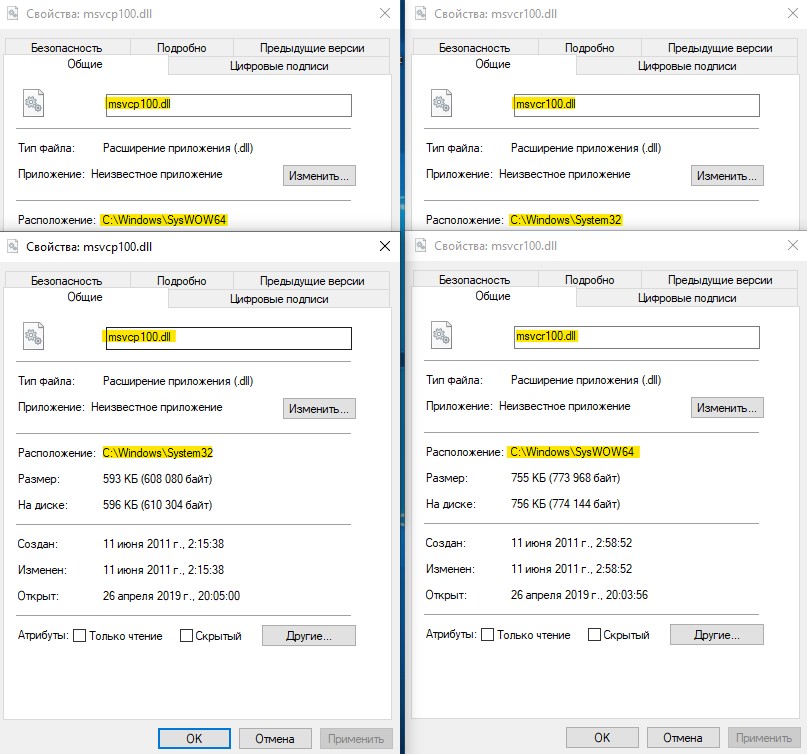Click 'Отмена' in msvcr100.dll SysWOW64 window
This screenshot has width=807, height=754.
[683, 738]
